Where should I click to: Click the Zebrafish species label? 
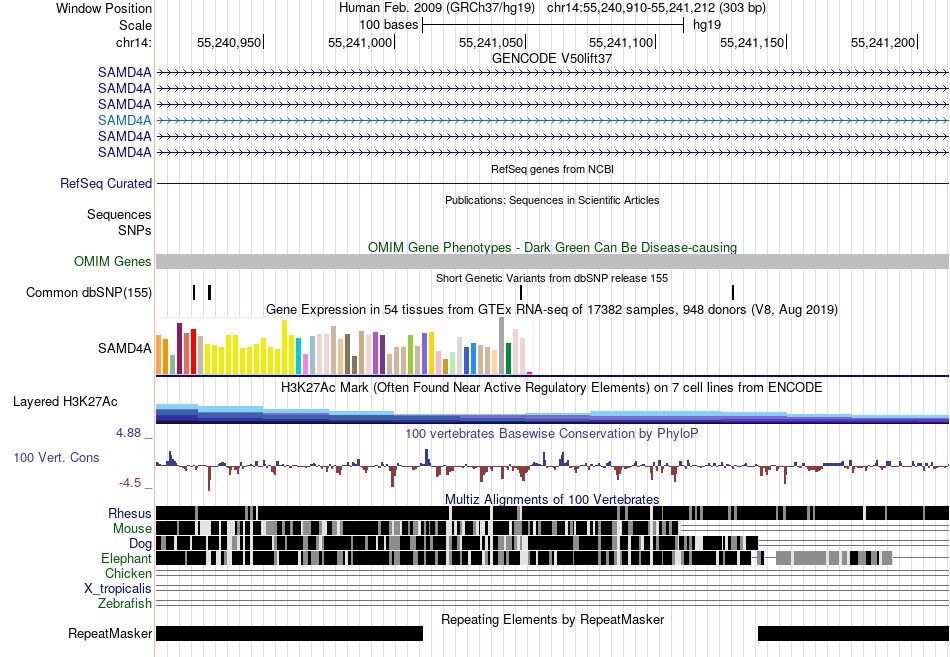pyautogui.click(x=125, y=604)
